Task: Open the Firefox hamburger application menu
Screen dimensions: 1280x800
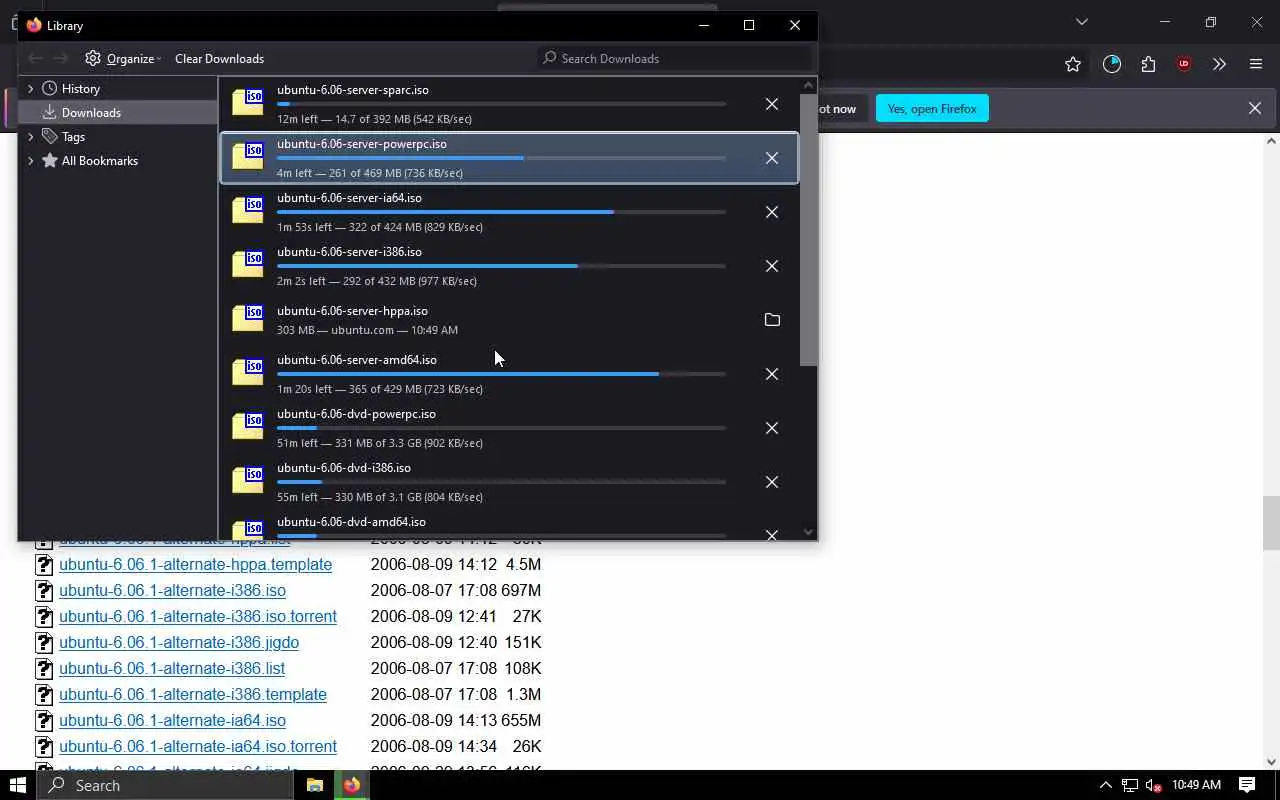Action: pos(1256,64)
